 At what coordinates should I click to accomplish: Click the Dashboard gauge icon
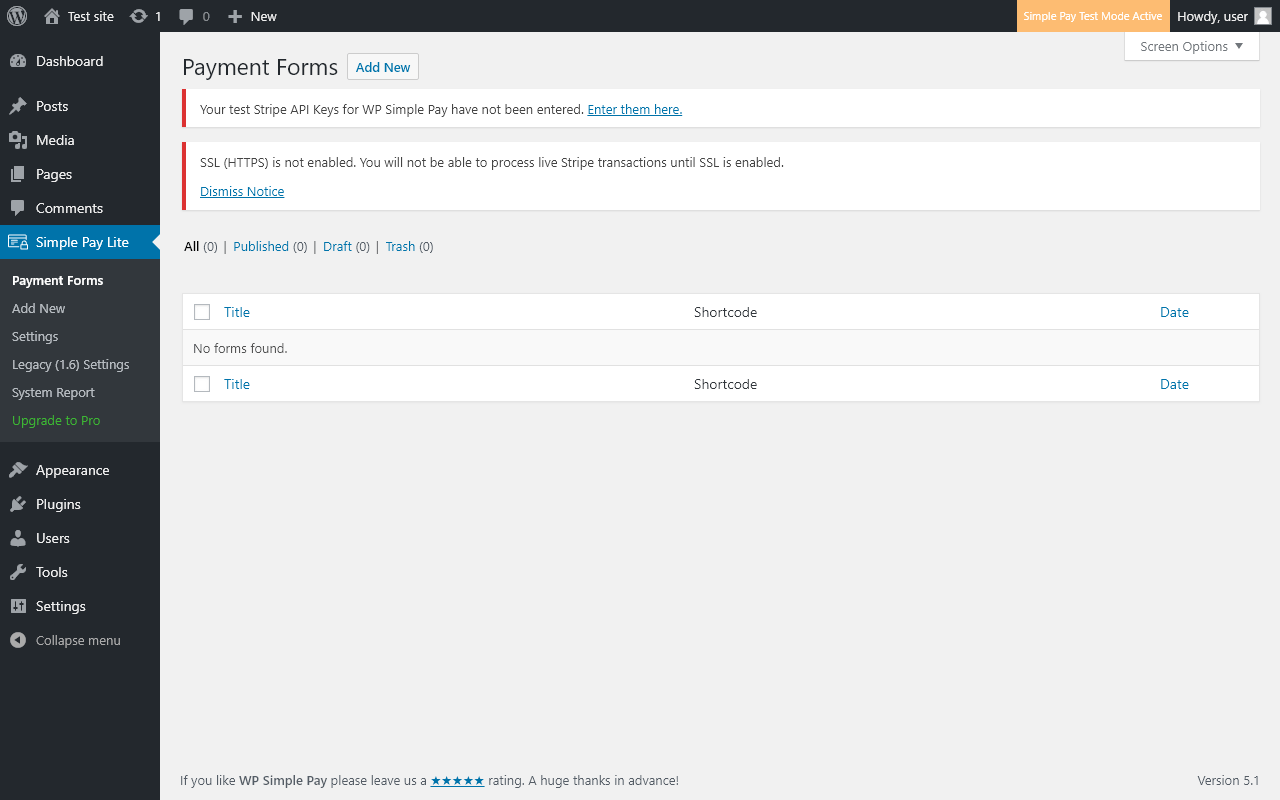tap(18, 61)
